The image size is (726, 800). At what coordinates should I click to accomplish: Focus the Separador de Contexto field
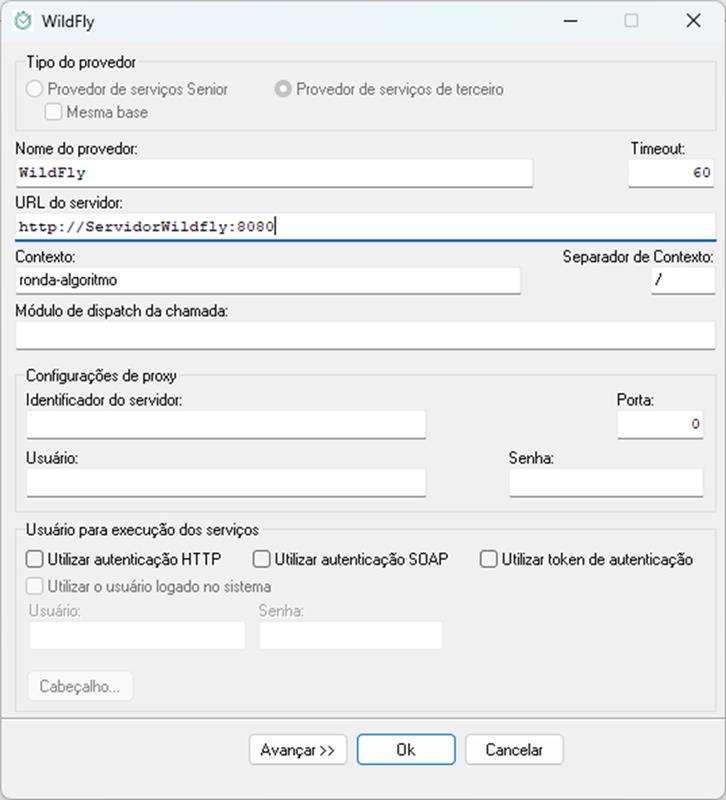682,280
